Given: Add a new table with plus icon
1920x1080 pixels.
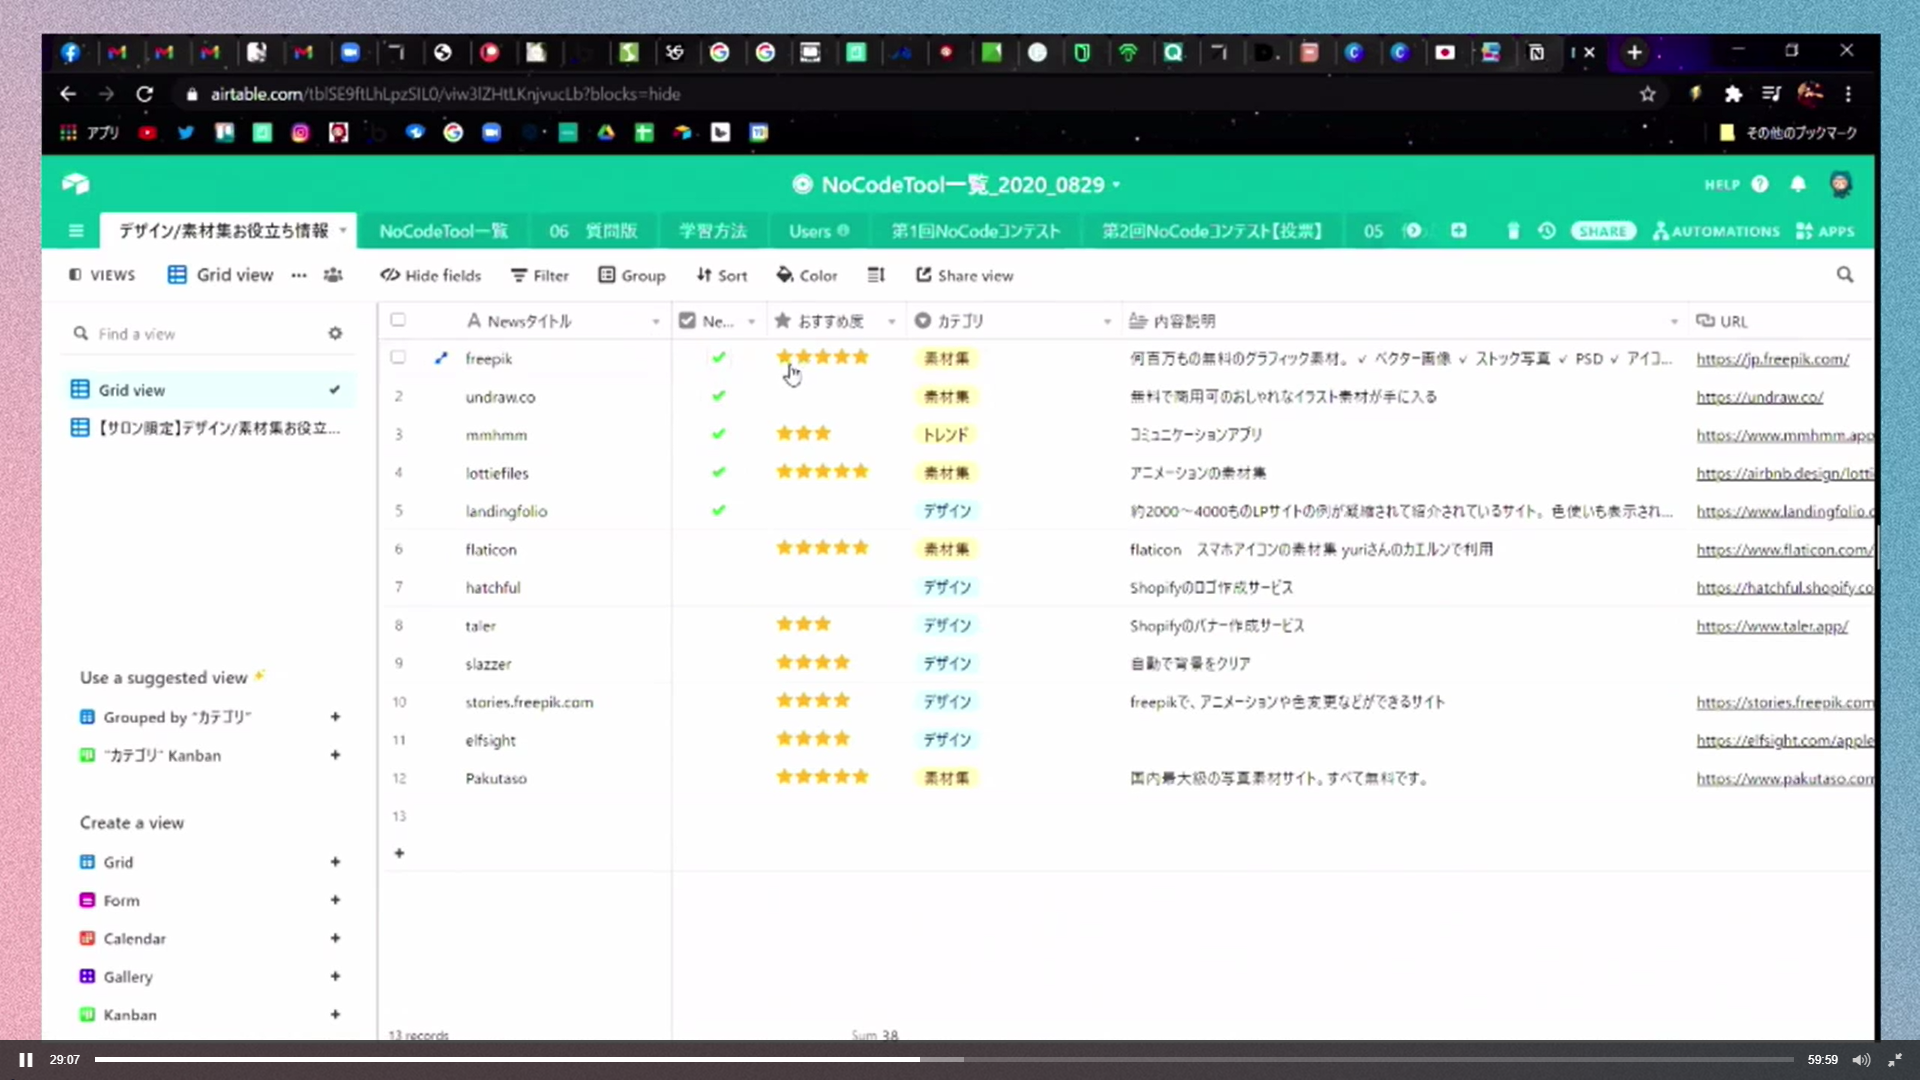Looking at the screenshot, I should pyautogui.click(x=1459, y=231).
